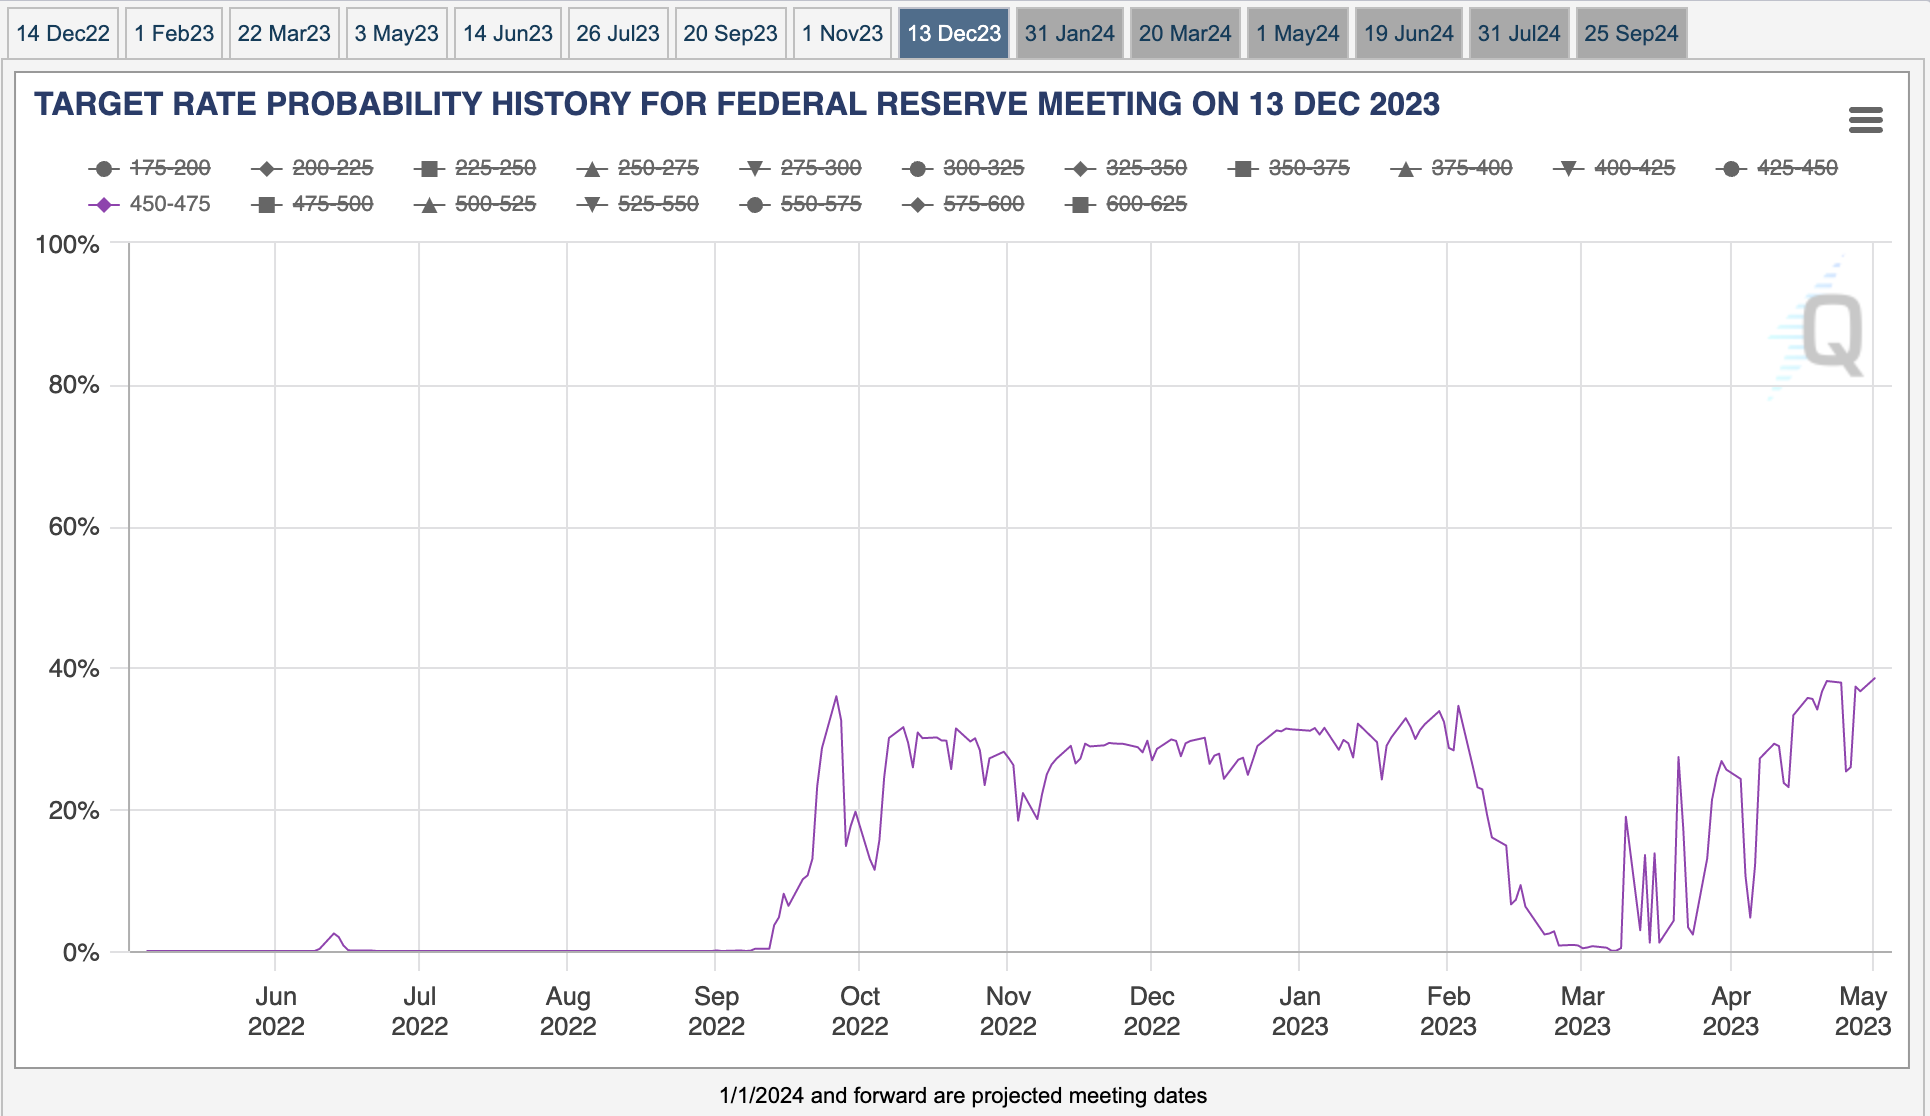Screen dimensions: 1930x1116
Task: Enable the 400-425 legend series
Action: (1633, 168)
